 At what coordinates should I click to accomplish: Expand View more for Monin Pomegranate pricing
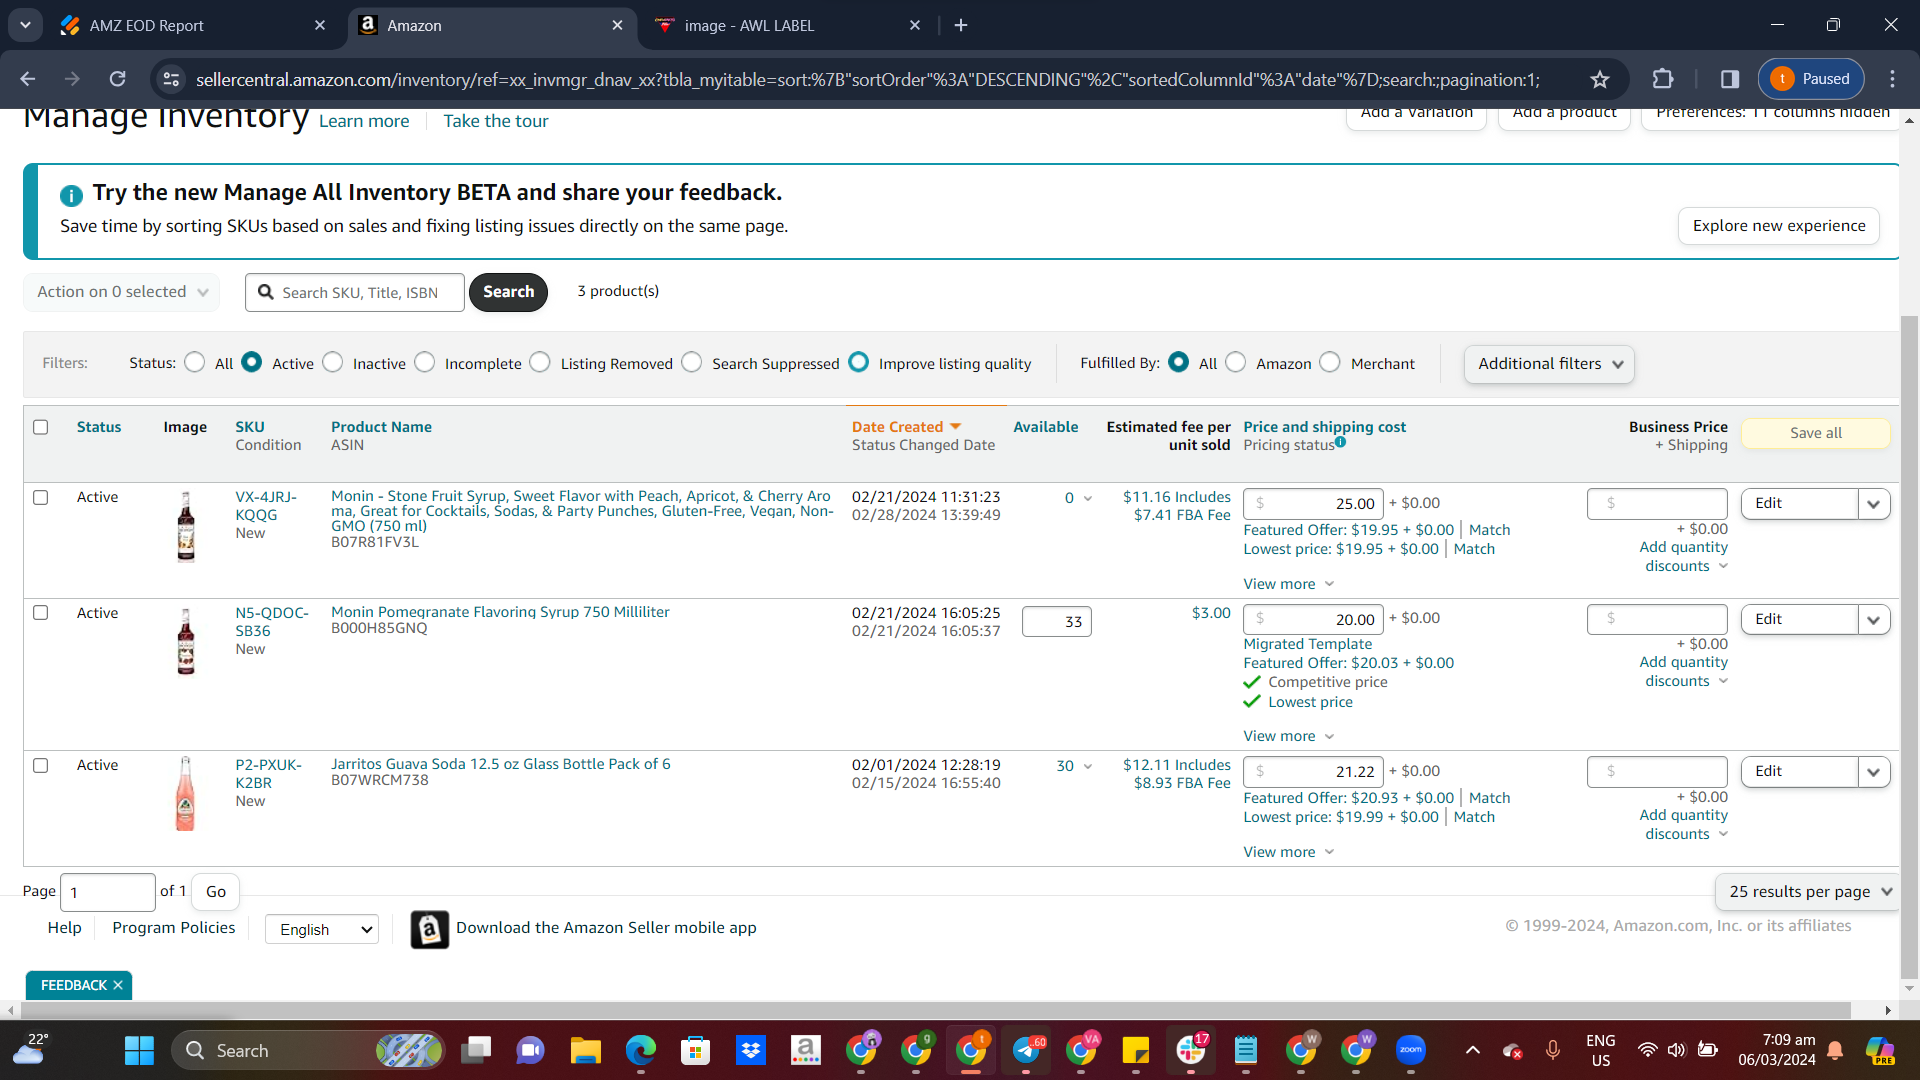pyautogui.click(x=1288, y=736)
